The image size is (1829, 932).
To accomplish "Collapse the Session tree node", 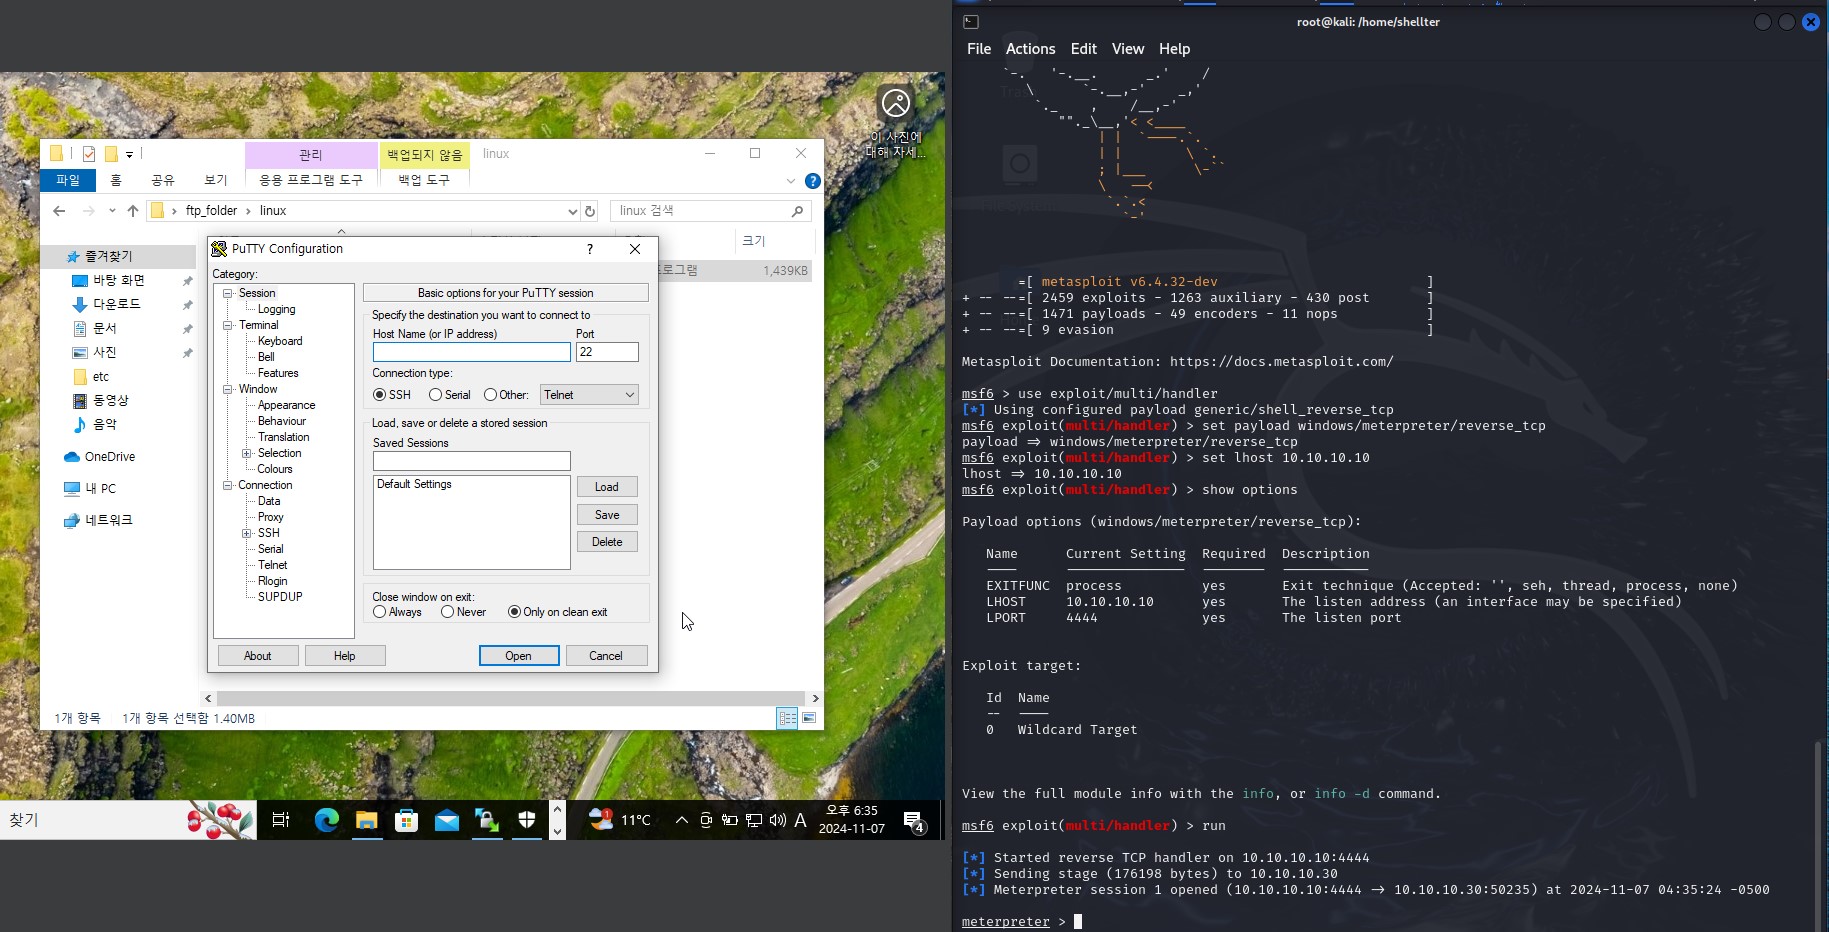I will pos(228,293).
